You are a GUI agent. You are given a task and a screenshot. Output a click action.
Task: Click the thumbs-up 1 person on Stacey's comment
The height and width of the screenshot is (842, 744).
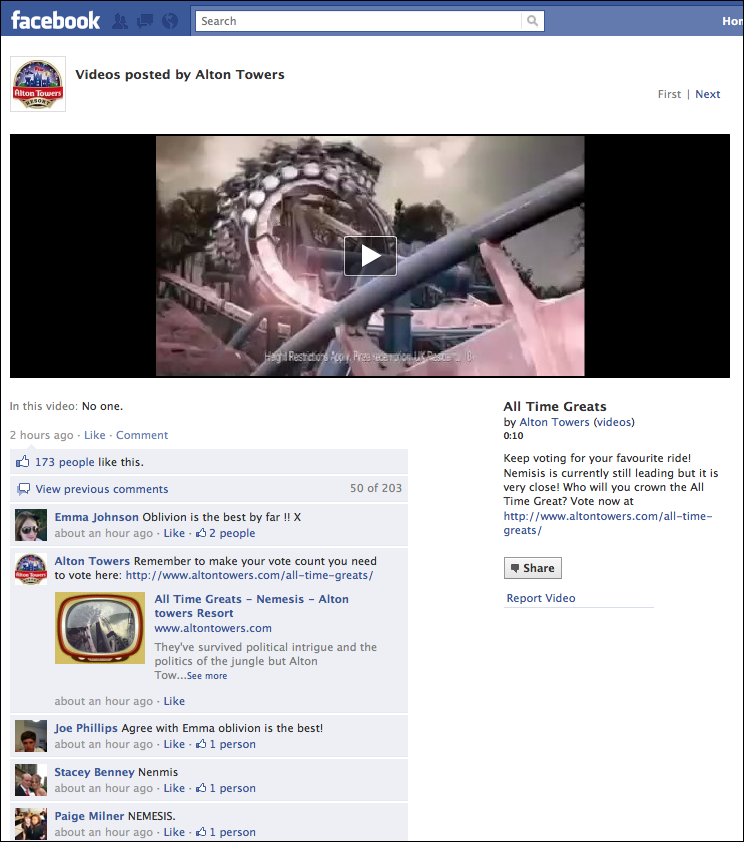pos(225,788)
